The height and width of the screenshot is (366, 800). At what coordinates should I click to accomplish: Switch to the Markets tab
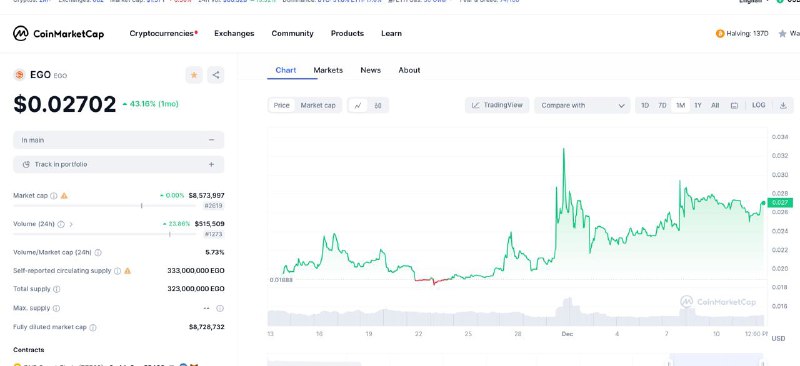[x=328, y=70]
